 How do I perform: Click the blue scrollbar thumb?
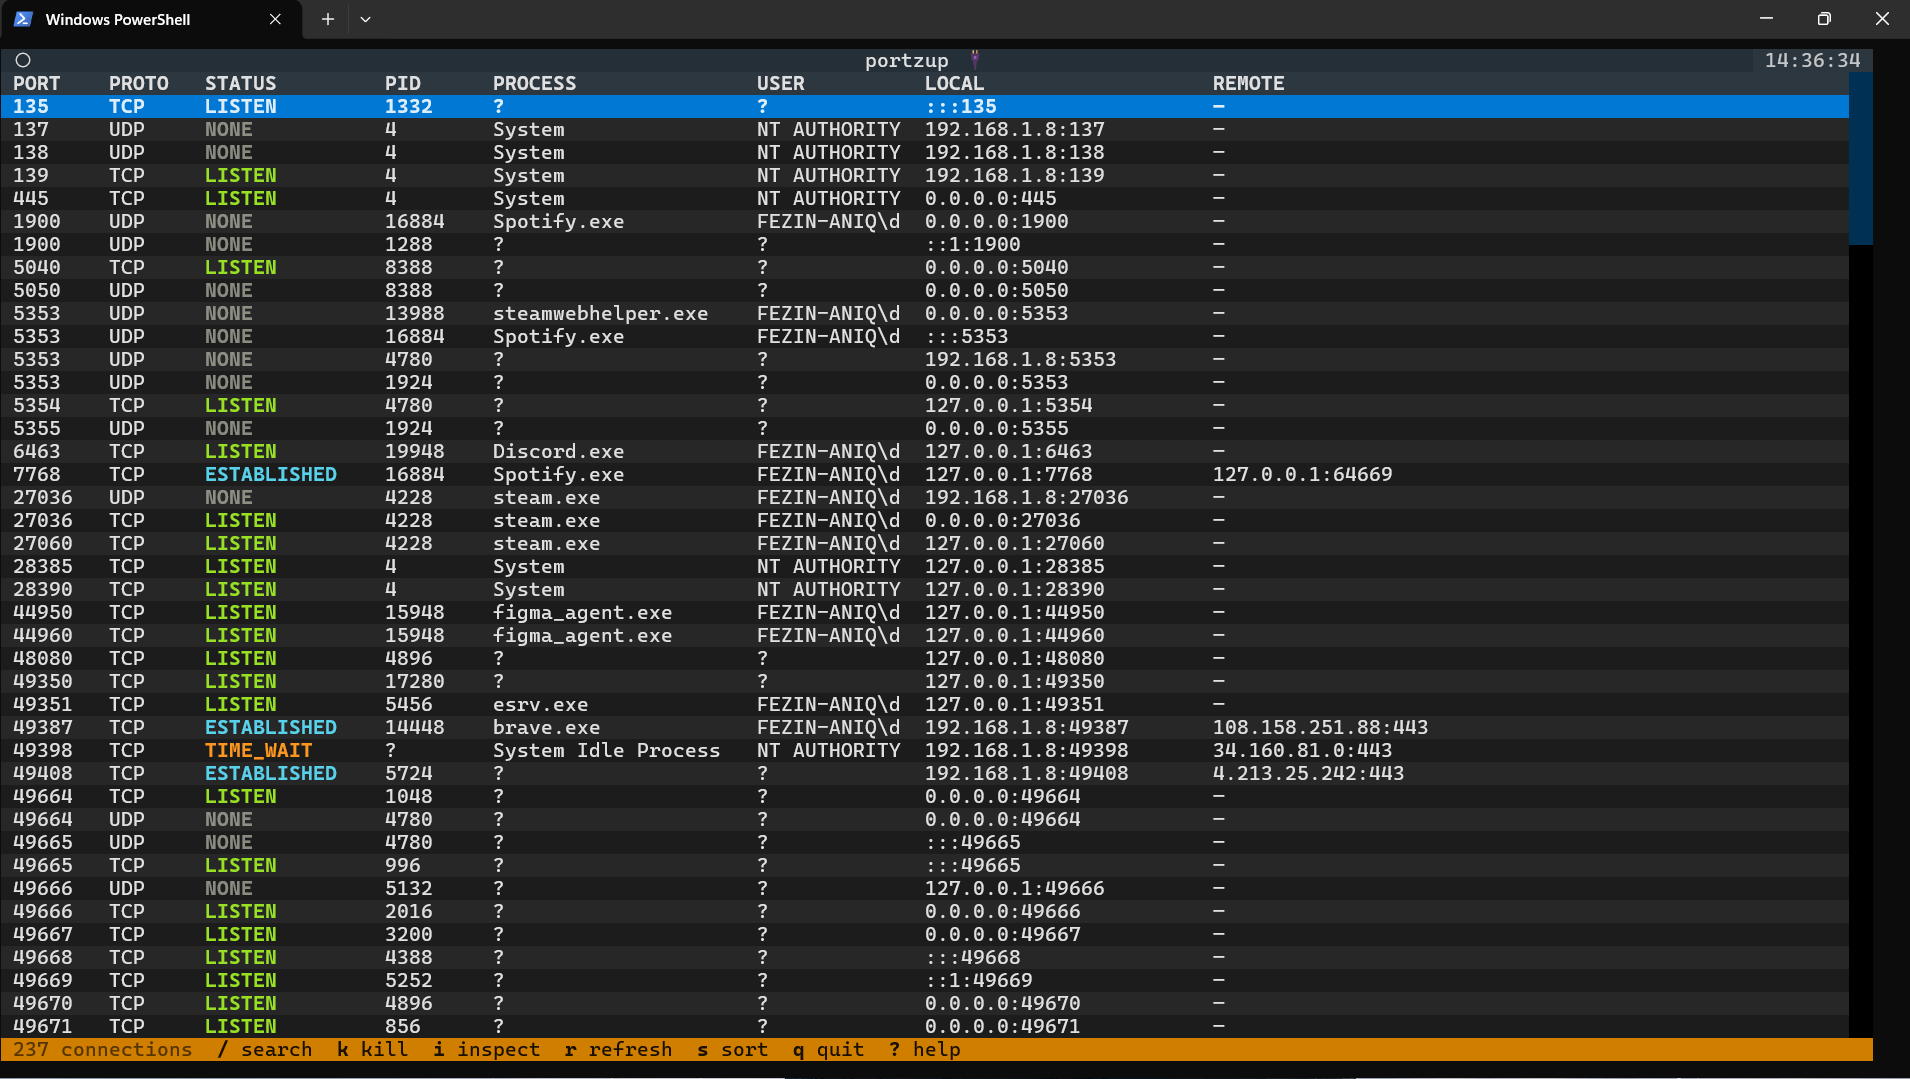click(1860, 158)
